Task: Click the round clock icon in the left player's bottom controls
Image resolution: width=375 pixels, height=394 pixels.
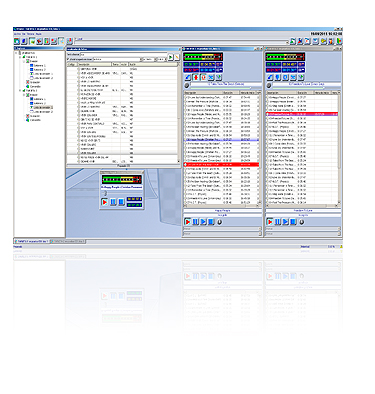Action: tap(220, 222)
